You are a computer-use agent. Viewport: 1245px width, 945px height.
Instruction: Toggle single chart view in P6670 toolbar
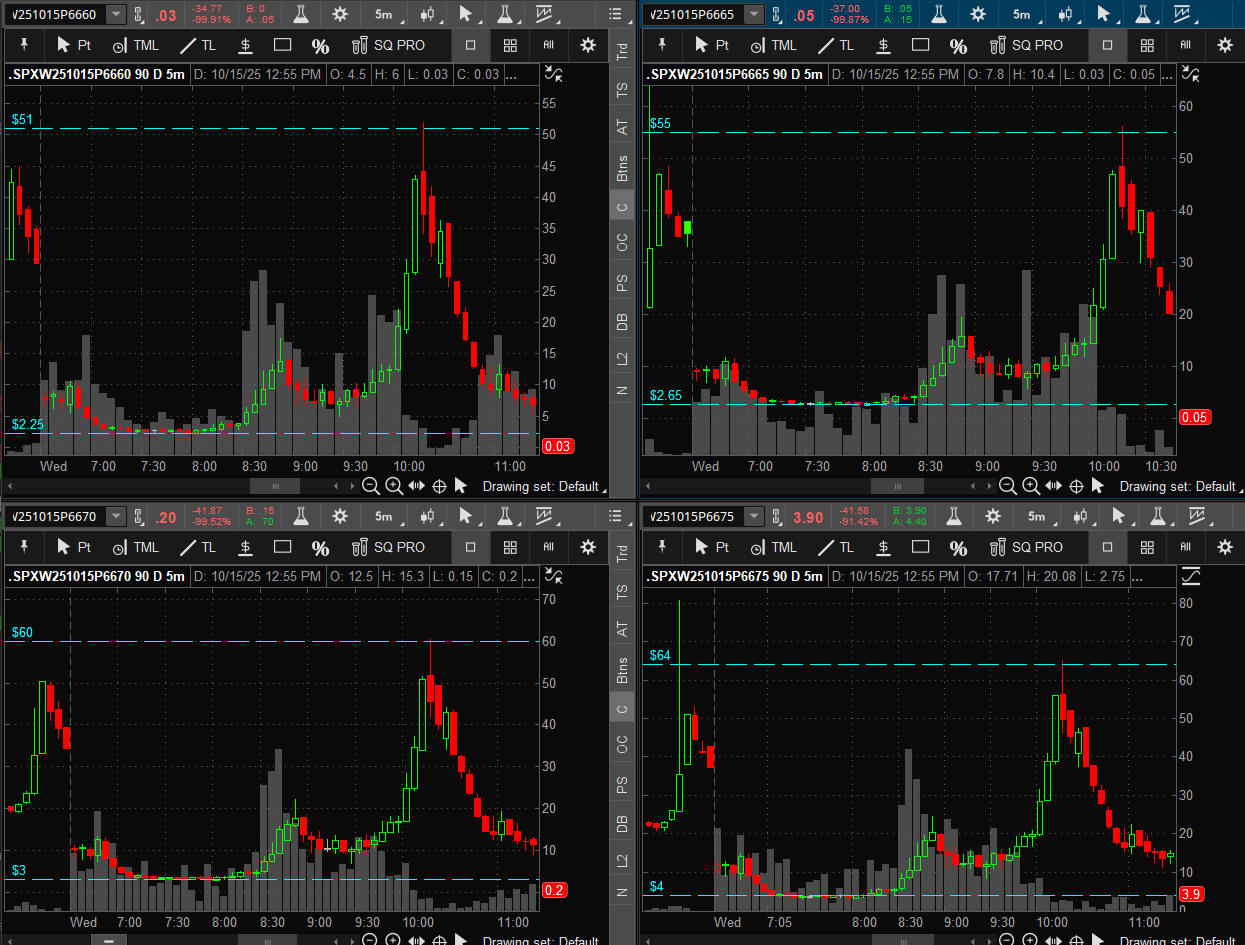pyautogui.click(x=471, y=547)
